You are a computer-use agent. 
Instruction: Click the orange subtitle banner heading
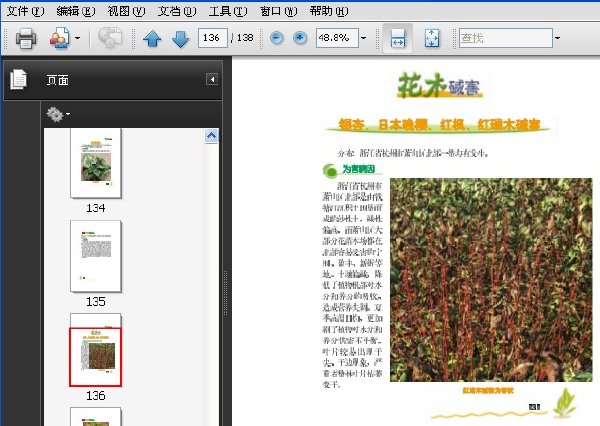[x=439, y=125]
